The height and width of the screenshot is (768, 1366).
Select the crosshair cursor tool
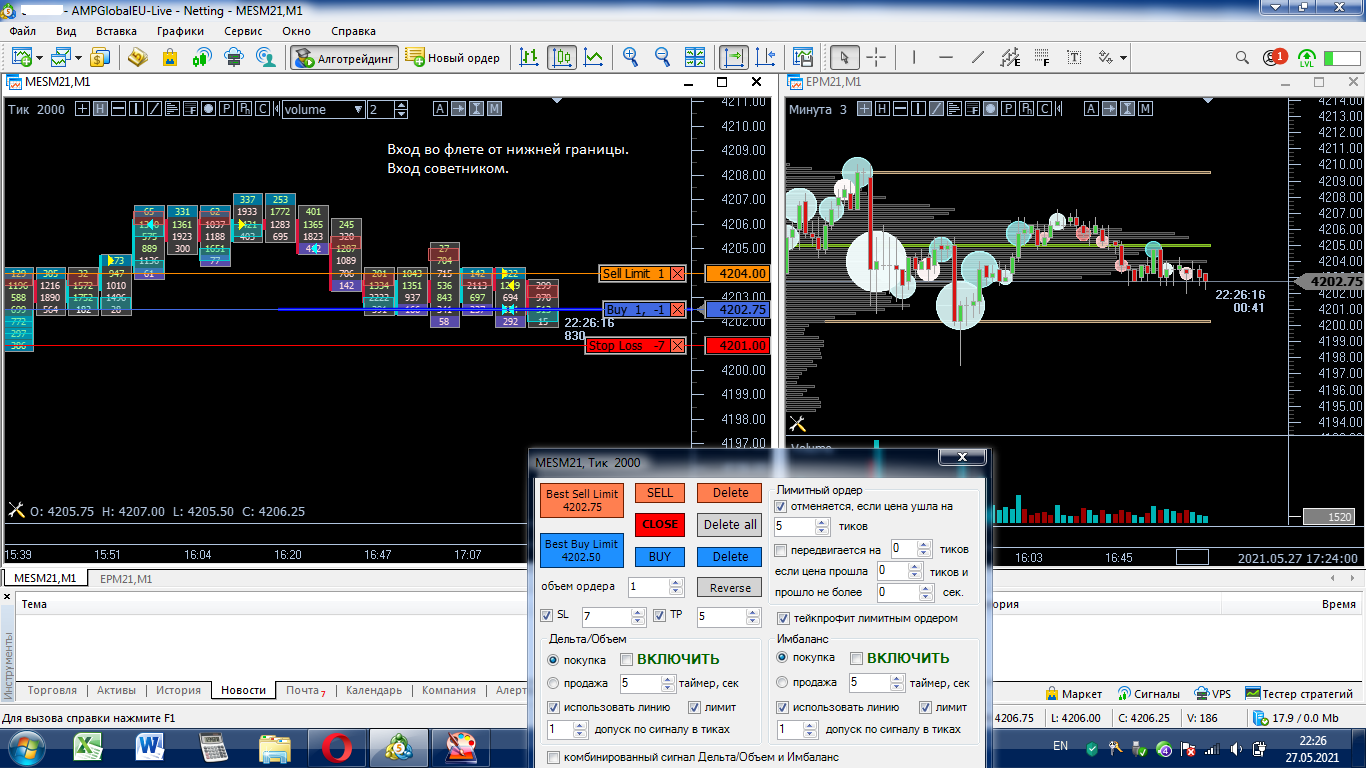coord(876,58)
